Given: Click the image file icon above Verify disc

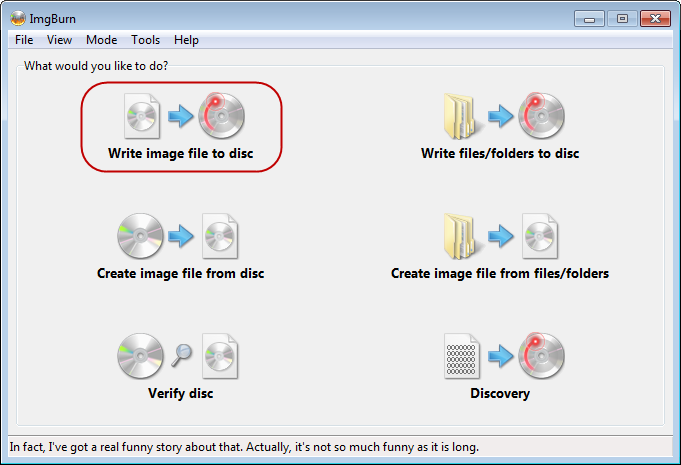Looking at the screenshot, I should (220, 356).
